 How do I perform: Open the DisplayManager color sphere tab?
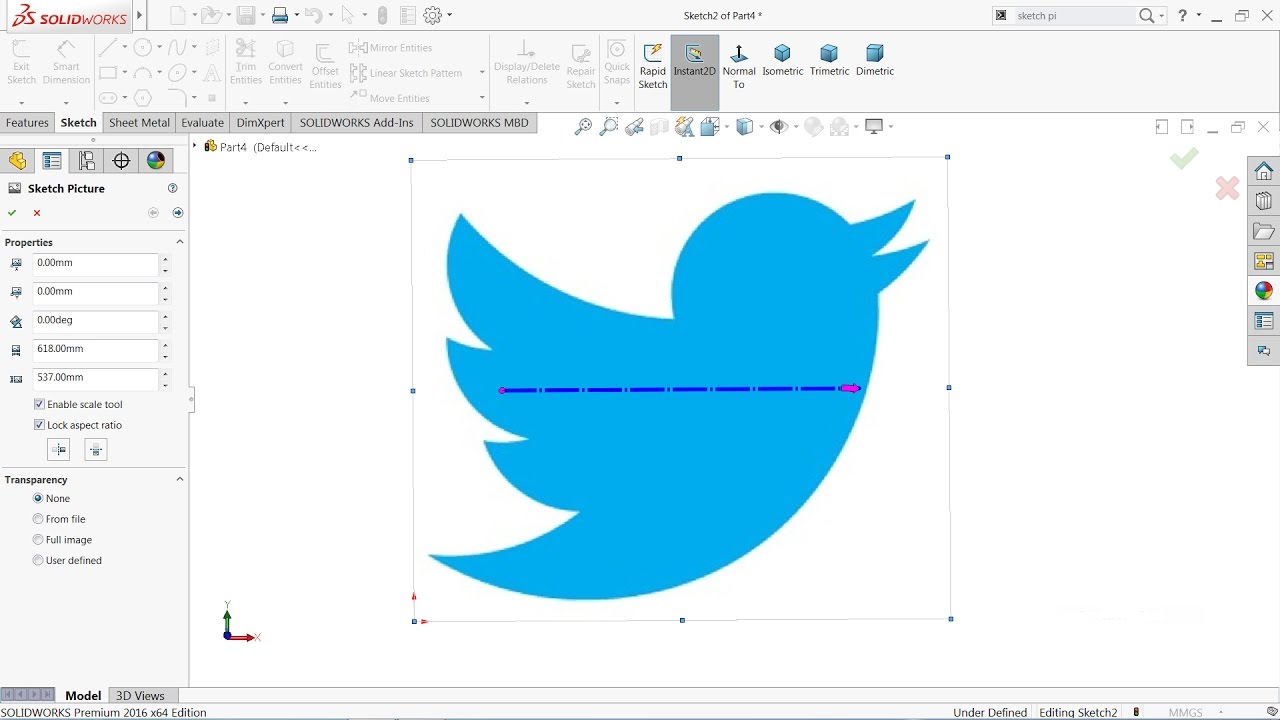point(156,161)
